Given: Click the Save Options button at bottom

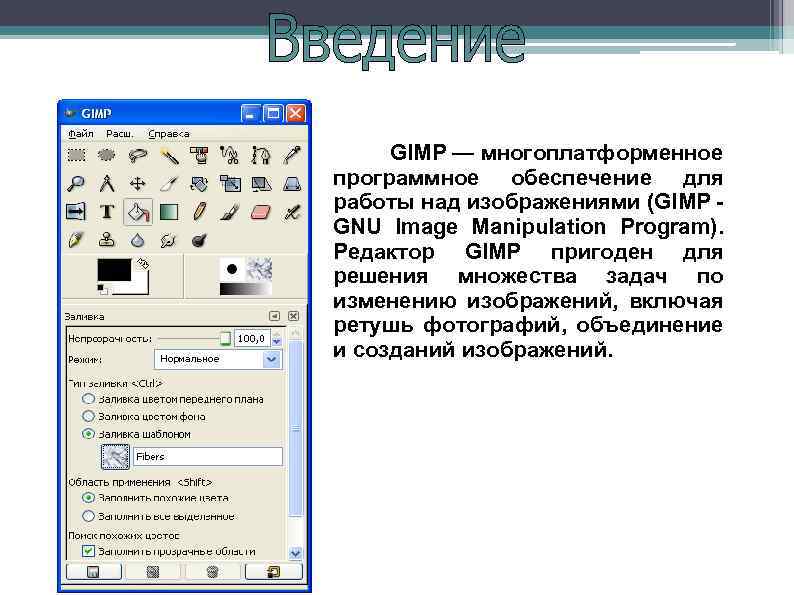Looking at the screenshot, I should [94, 572].
